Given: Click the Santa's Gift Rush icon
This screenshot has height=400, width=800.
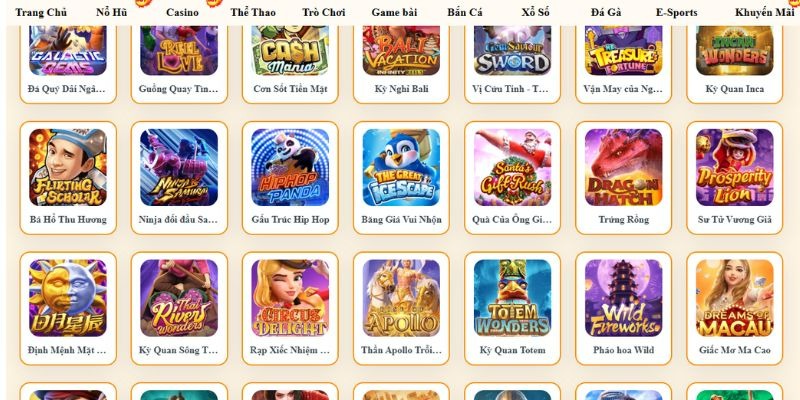Looking at the screenshot, I should point(513,167).
